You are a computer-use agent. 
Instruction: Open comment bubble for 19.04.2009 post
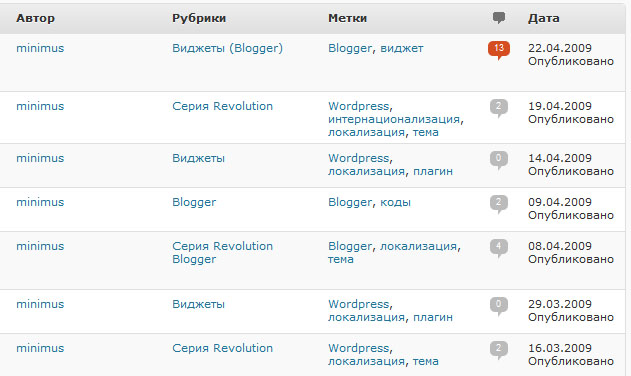[499, 108]
